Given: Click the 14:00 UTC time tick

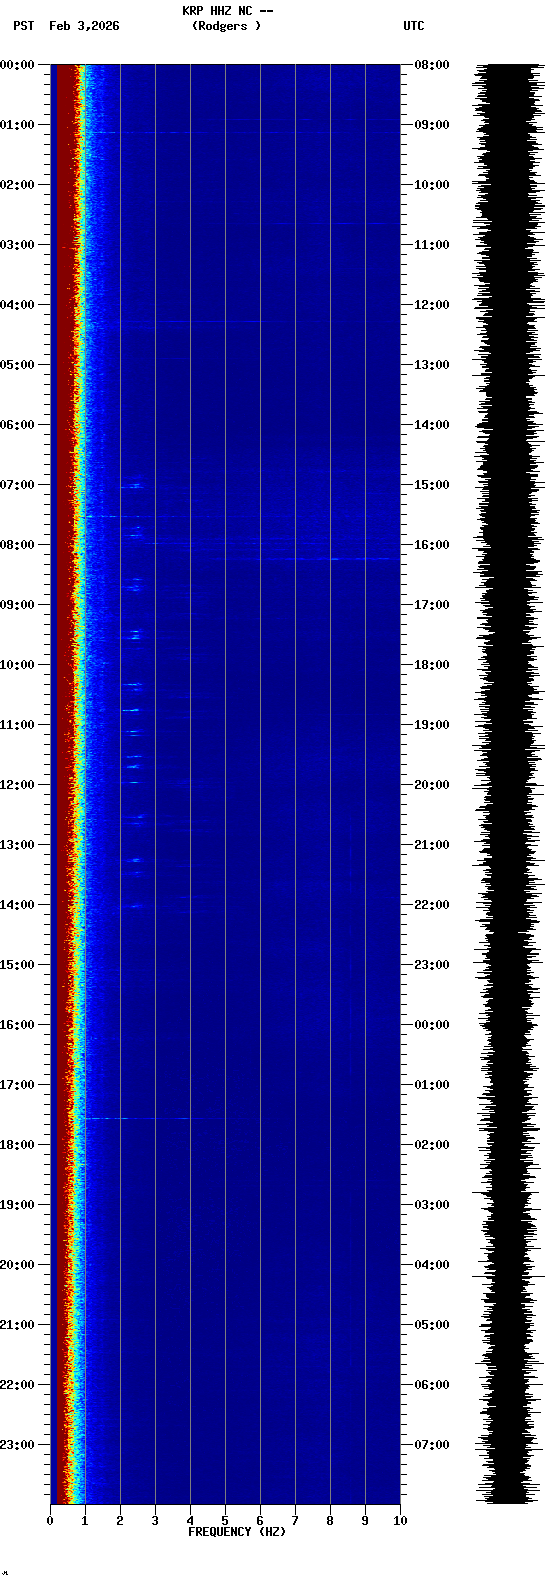Looking at the screenshot, I should (432, 425).
